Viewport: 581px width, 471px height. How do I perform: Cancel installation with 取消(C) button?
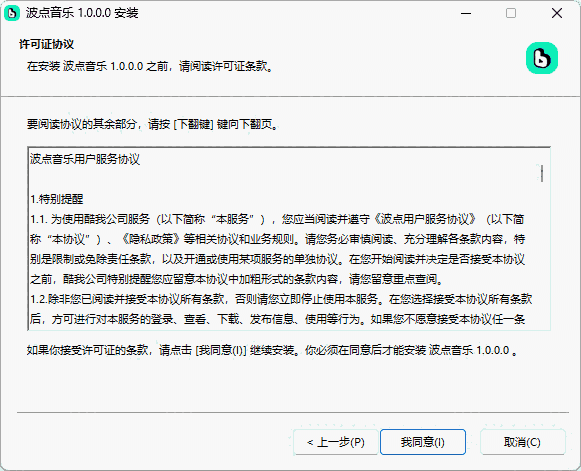pyautogui.click(x=522, y=442)
